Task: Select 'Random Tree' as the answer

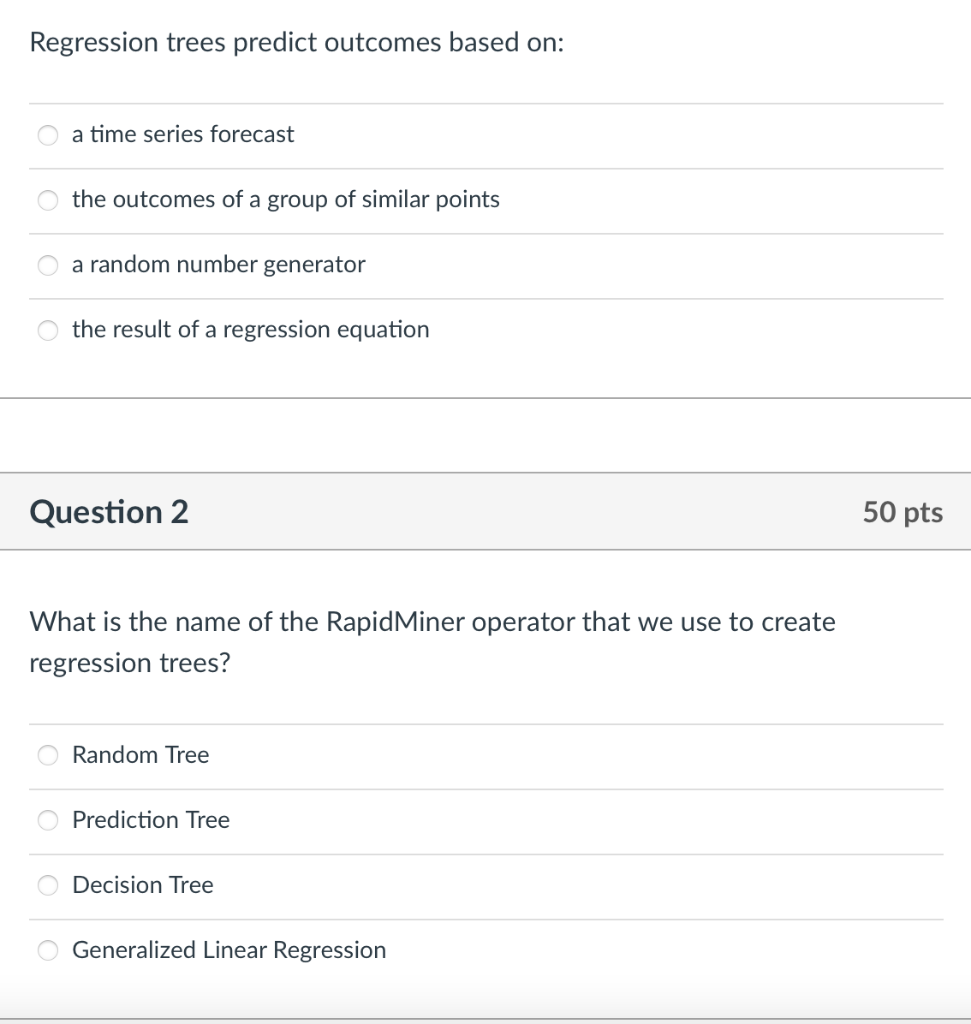Action: (x=47, y=755)
